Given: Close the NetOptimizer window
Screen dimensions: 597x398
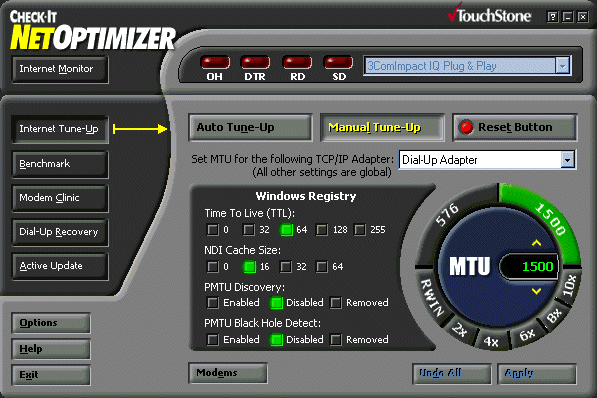Looking at the screenshot, I should click(583, 16).
